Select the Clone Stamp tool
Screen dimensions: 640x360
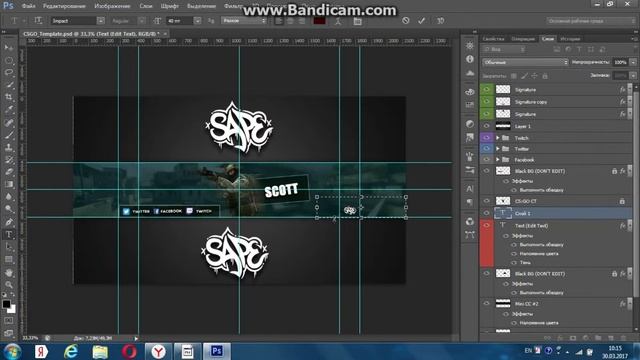(9, 147)
